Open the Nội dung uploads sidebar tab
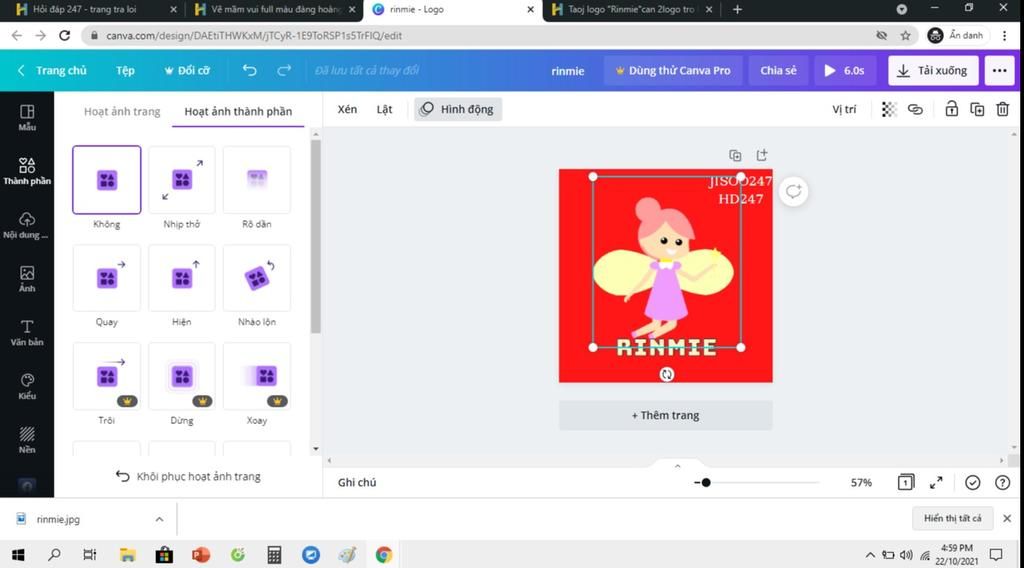This screenshot has width=1024, height=568. (27, 225)
